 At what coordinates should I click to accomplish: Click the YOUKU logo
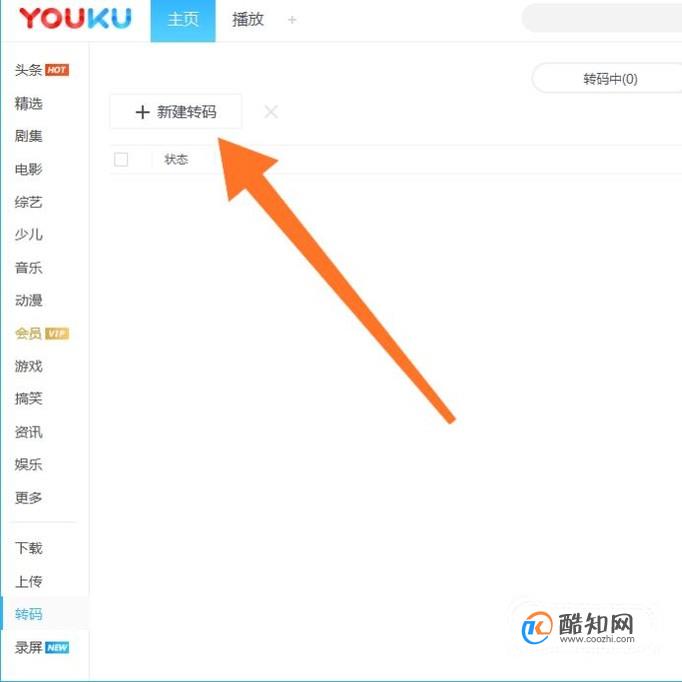75,18
